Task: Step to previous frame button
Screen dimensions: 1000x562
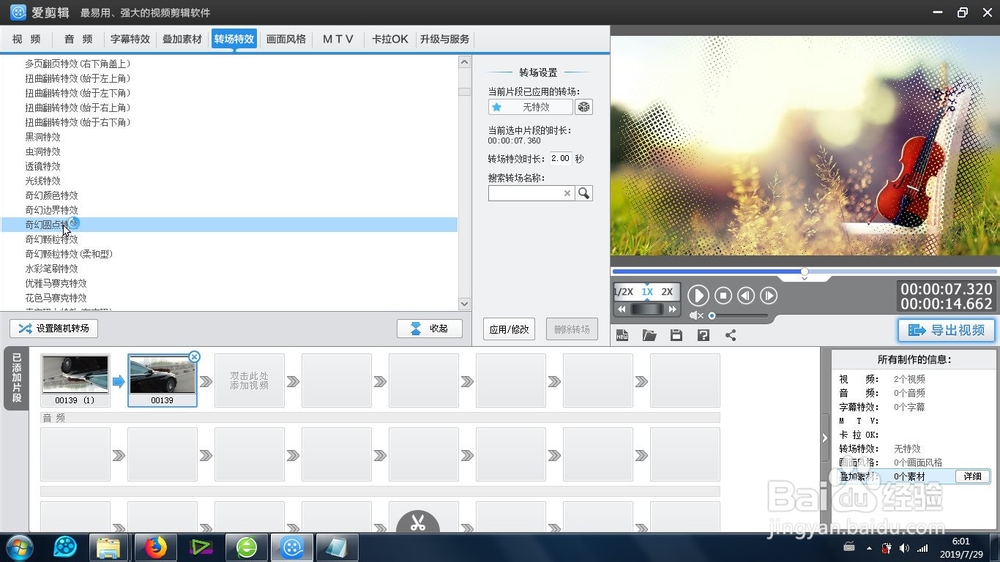Action: pos(746,295)
